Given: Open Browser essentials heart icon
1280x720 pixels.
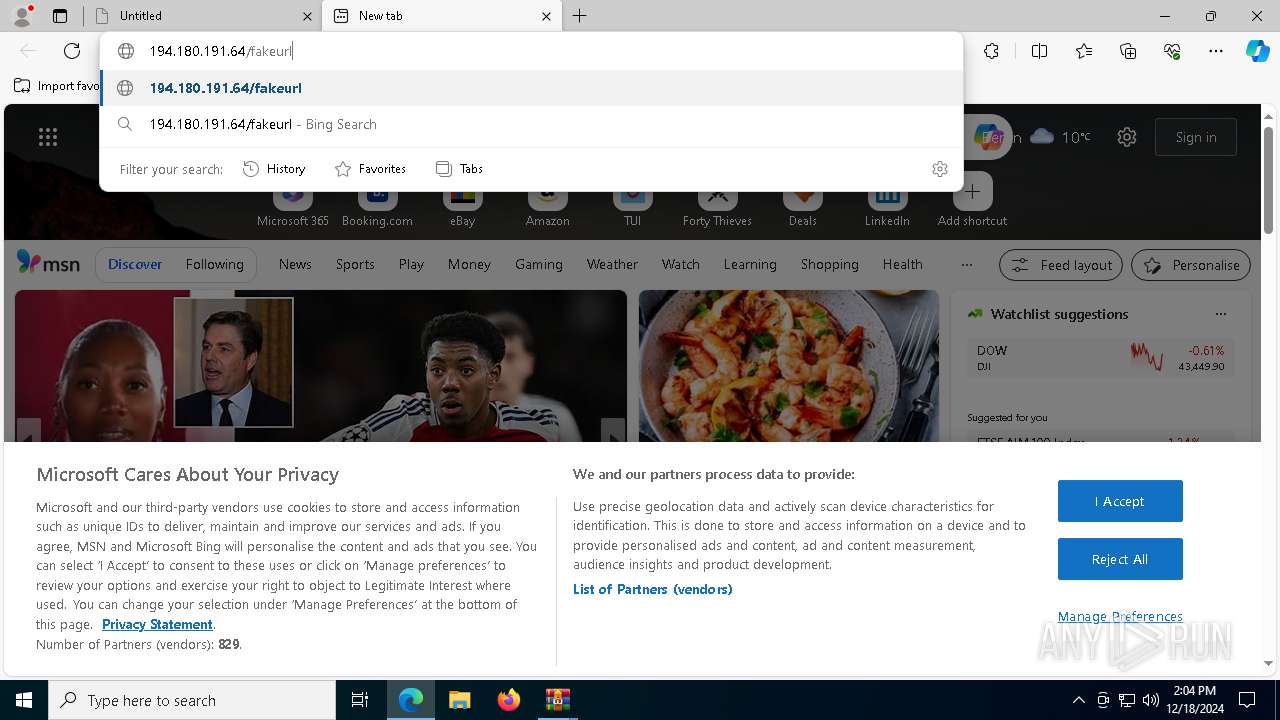Looking at the screenshot, I should pyautogui.click(x=1172, y=51).
